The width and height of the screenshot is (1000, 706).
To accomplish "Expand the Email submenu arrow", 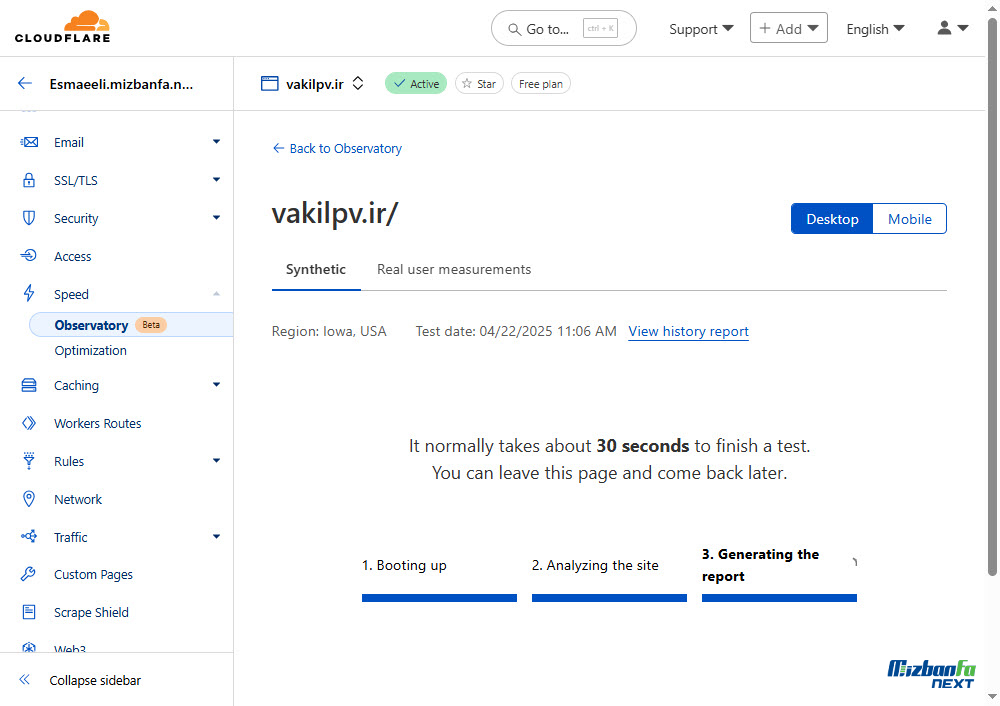I will (216, 142).
